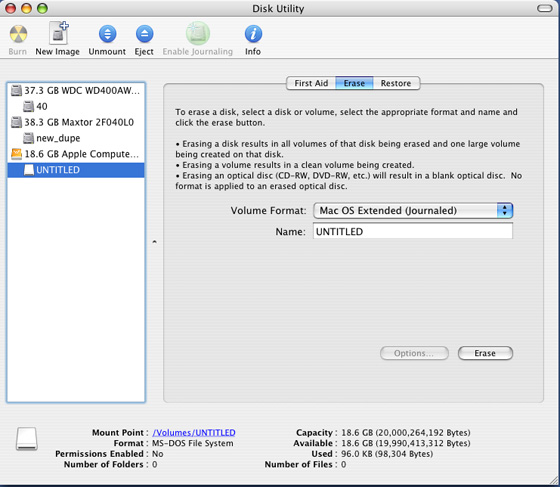The width and height of the screenshot is (560, 487).
Task: Select the Erase tab
Action: tap(354, 83)
